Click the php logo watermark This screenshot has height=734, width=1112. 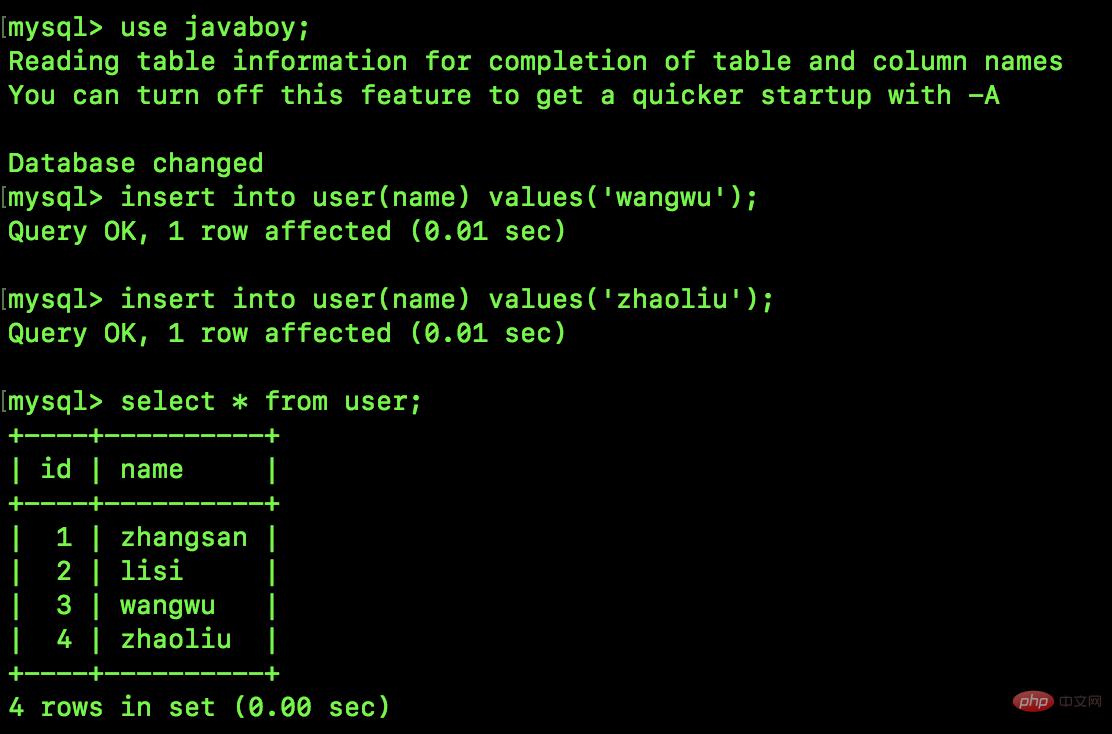(x=1033, y=701)
